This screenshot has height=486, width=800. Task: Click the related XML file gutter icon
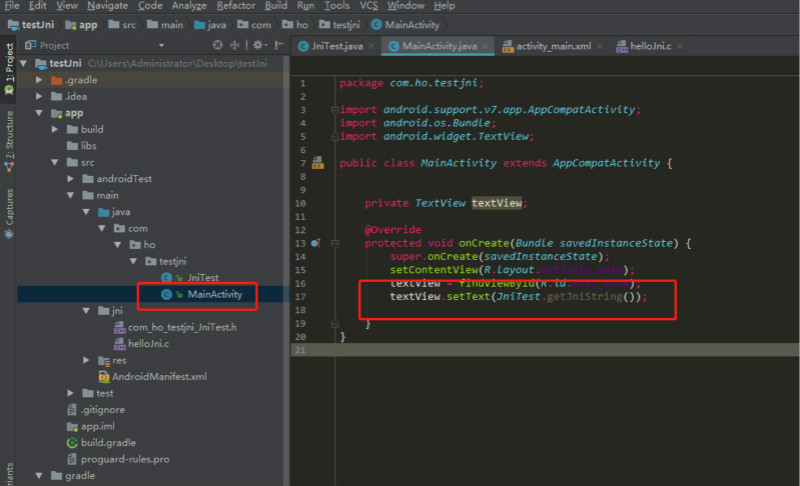click(318, 163)
